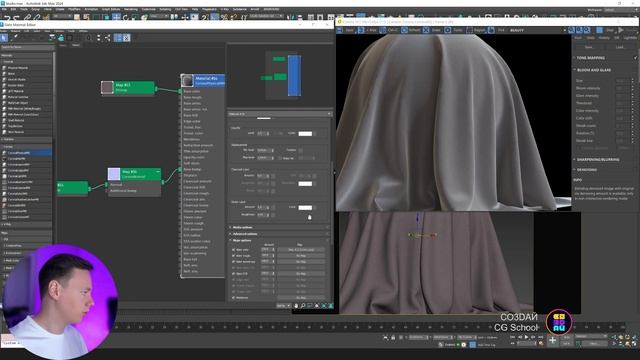Click the Save icon in Corona frame buffer
Screen dimensions: 640x360
[340, 30]
